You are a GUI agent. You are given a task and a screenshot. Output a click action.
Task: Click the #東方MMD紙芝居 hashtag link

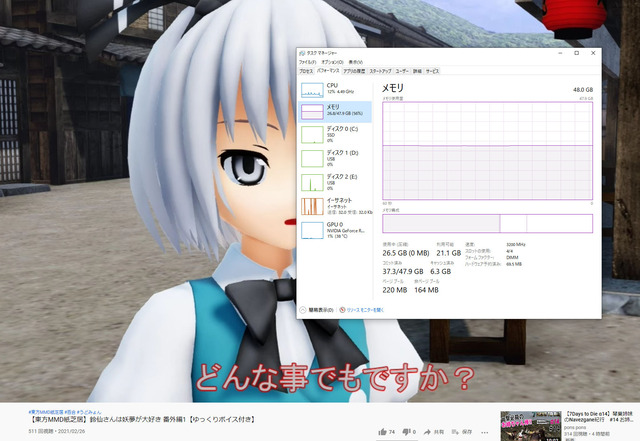coord(46,412)
